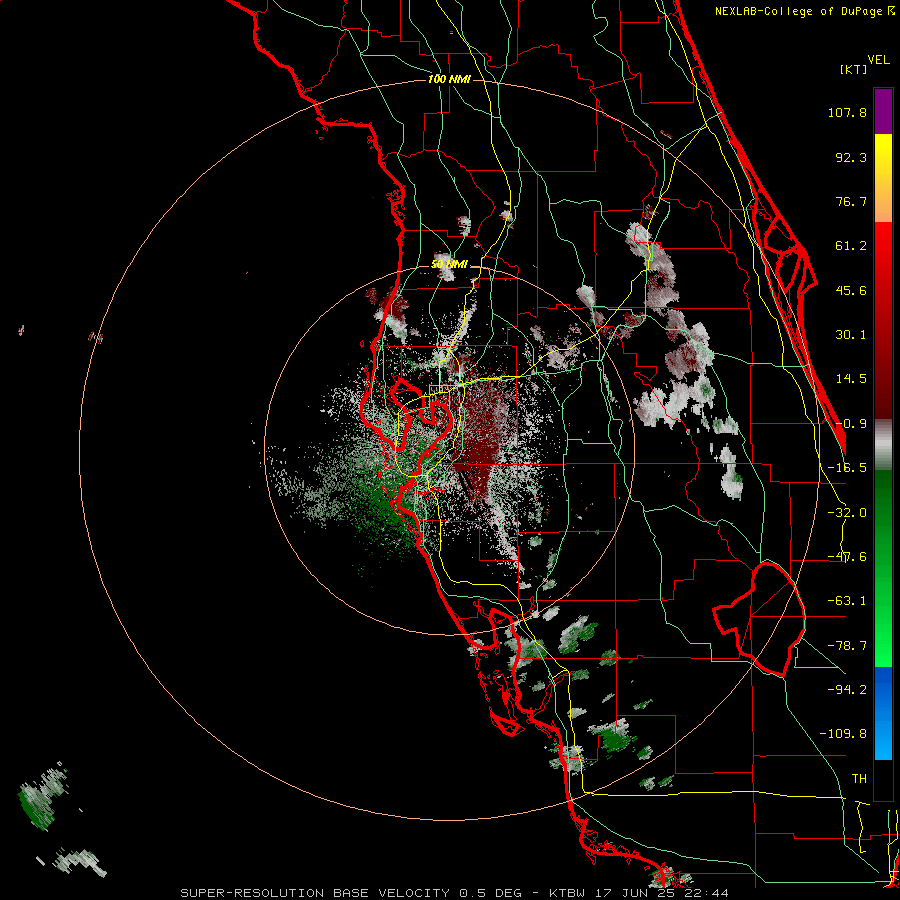Click the 30.1 scale value
Viewport: 900px width, 900px height.
click(x=851, y=335)
